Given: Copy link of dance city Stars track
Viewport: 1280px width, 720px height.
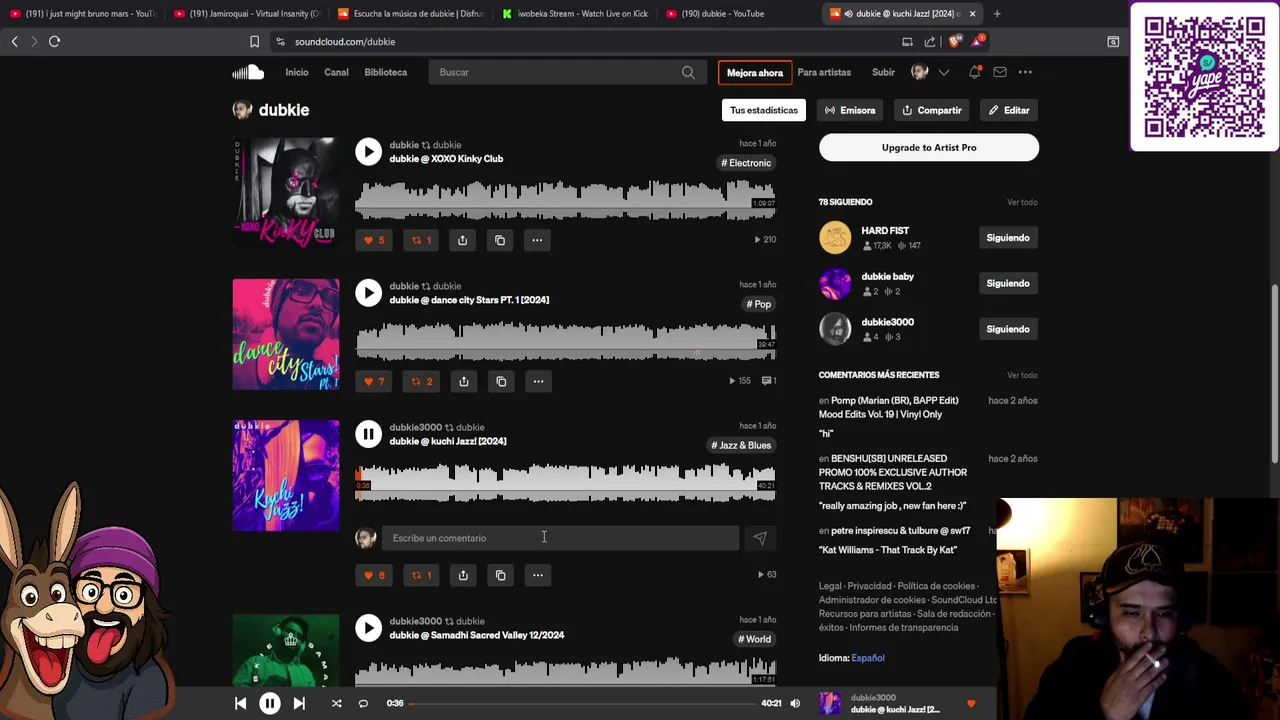Looking at the screenshot, I should [501, 381].
